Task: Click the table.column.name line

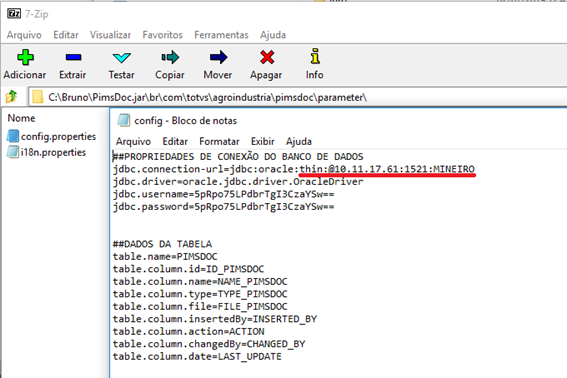Action: tap(200, 281)
